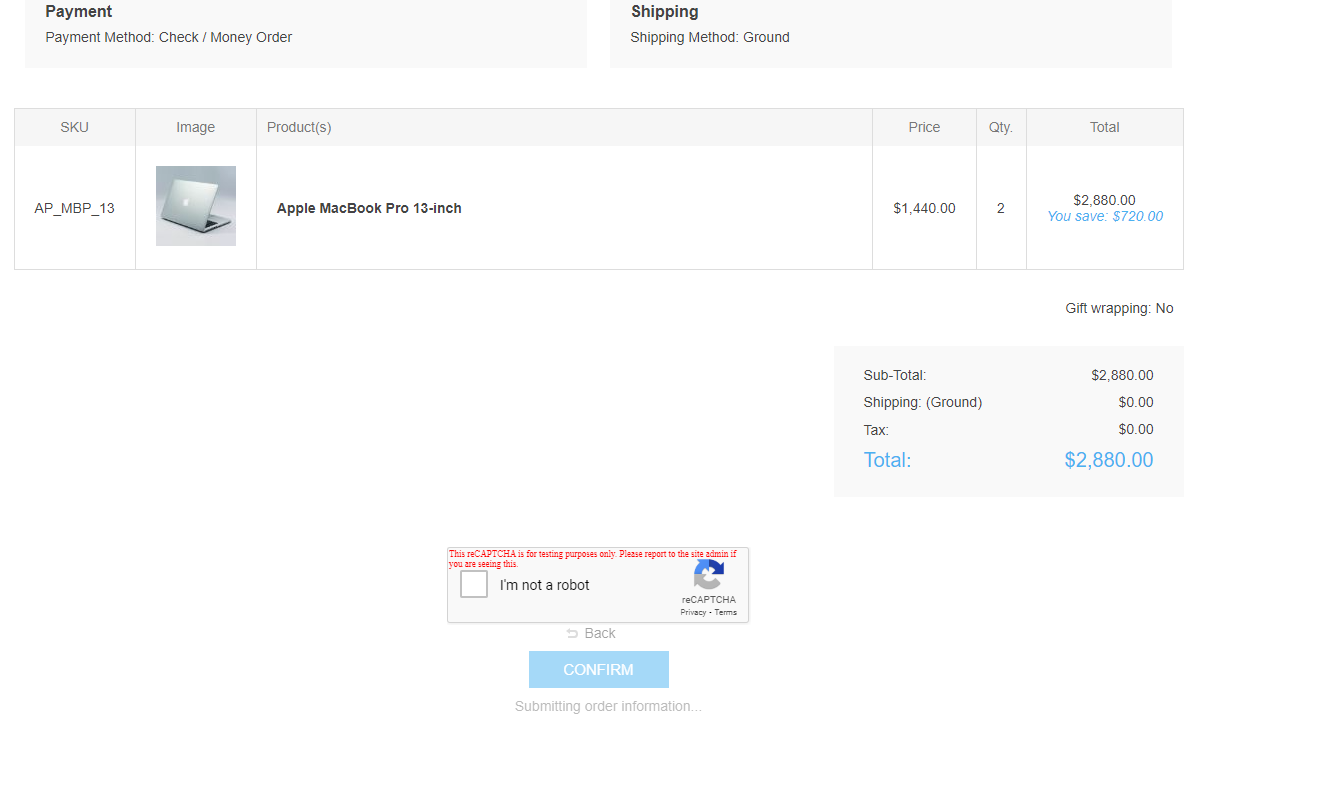Image resolution: width=1317 pixels, height=785 pixels.
Task: Click the red captcha testing warning text
Action: 594,557
